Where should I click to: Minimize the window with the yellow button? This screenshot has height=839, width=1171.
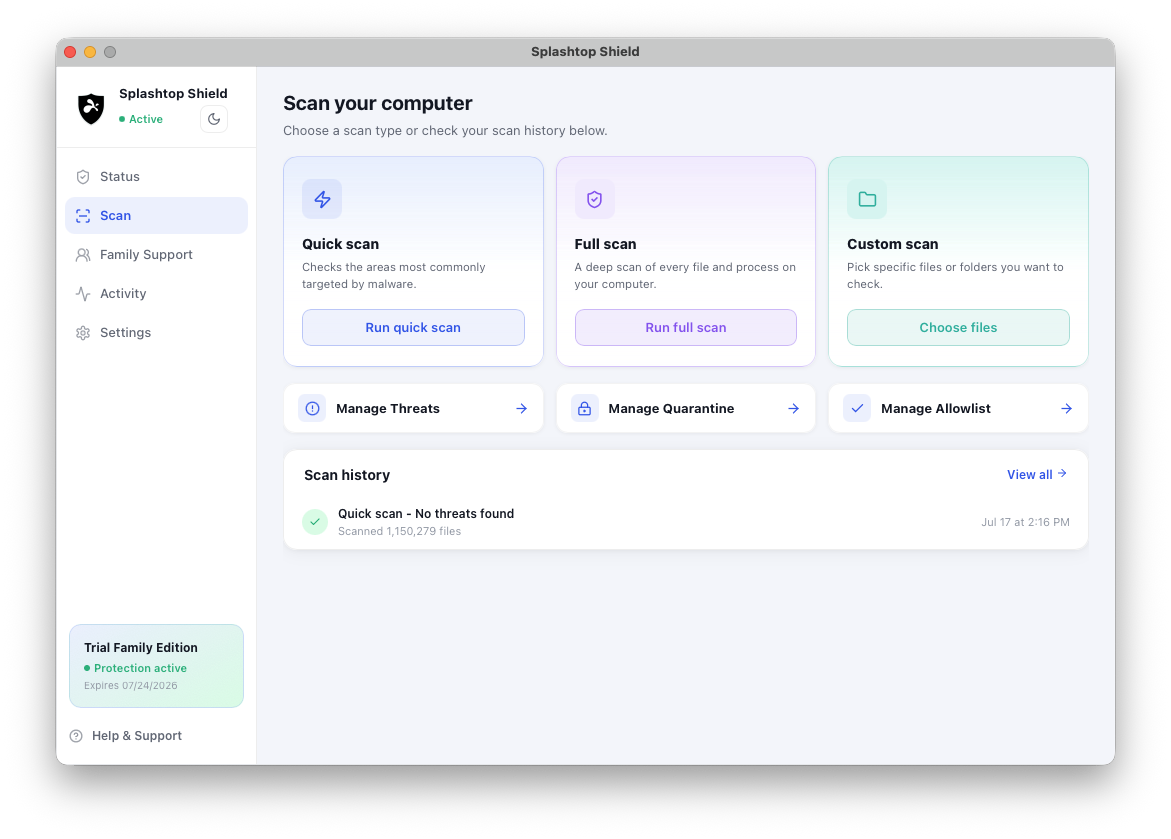(90, 52)
